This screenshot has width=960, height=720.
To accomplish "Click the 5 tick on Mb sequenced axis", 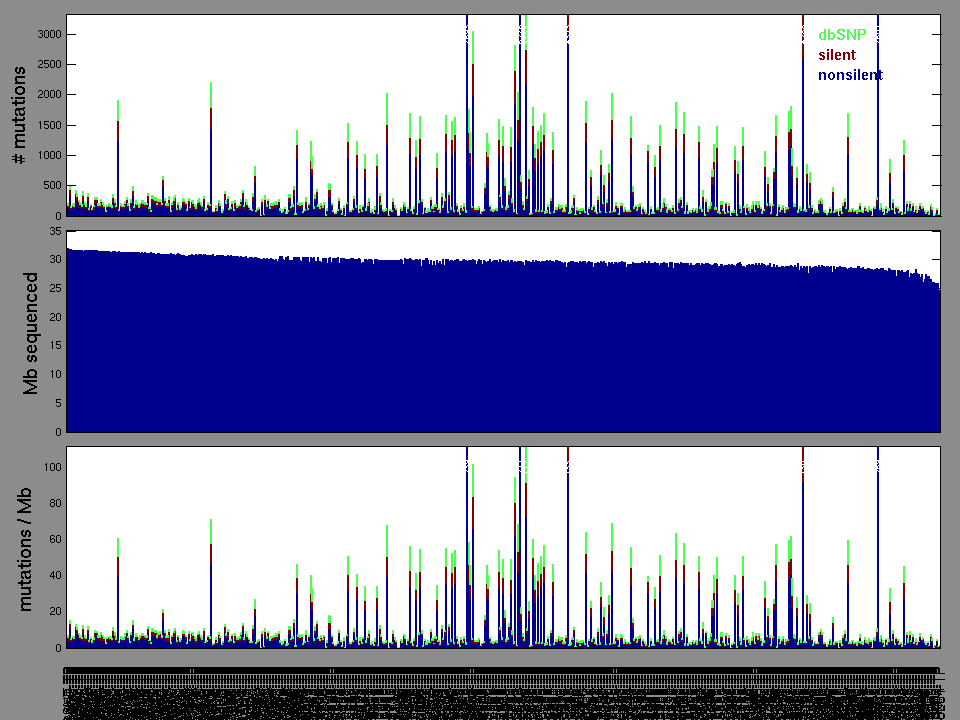I will coord(57,404).
